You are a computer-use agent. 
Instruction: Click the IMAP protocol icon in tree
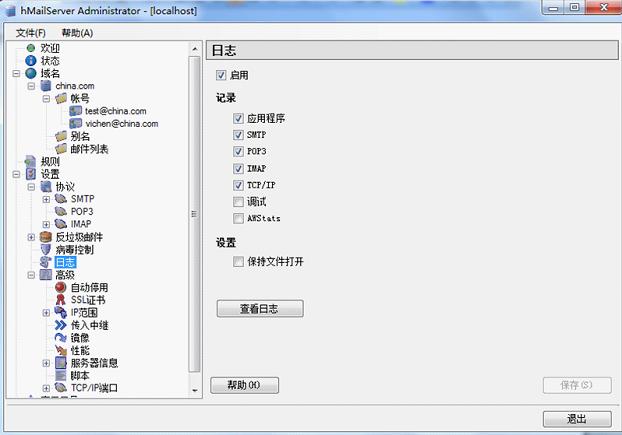tap(61, 224)
